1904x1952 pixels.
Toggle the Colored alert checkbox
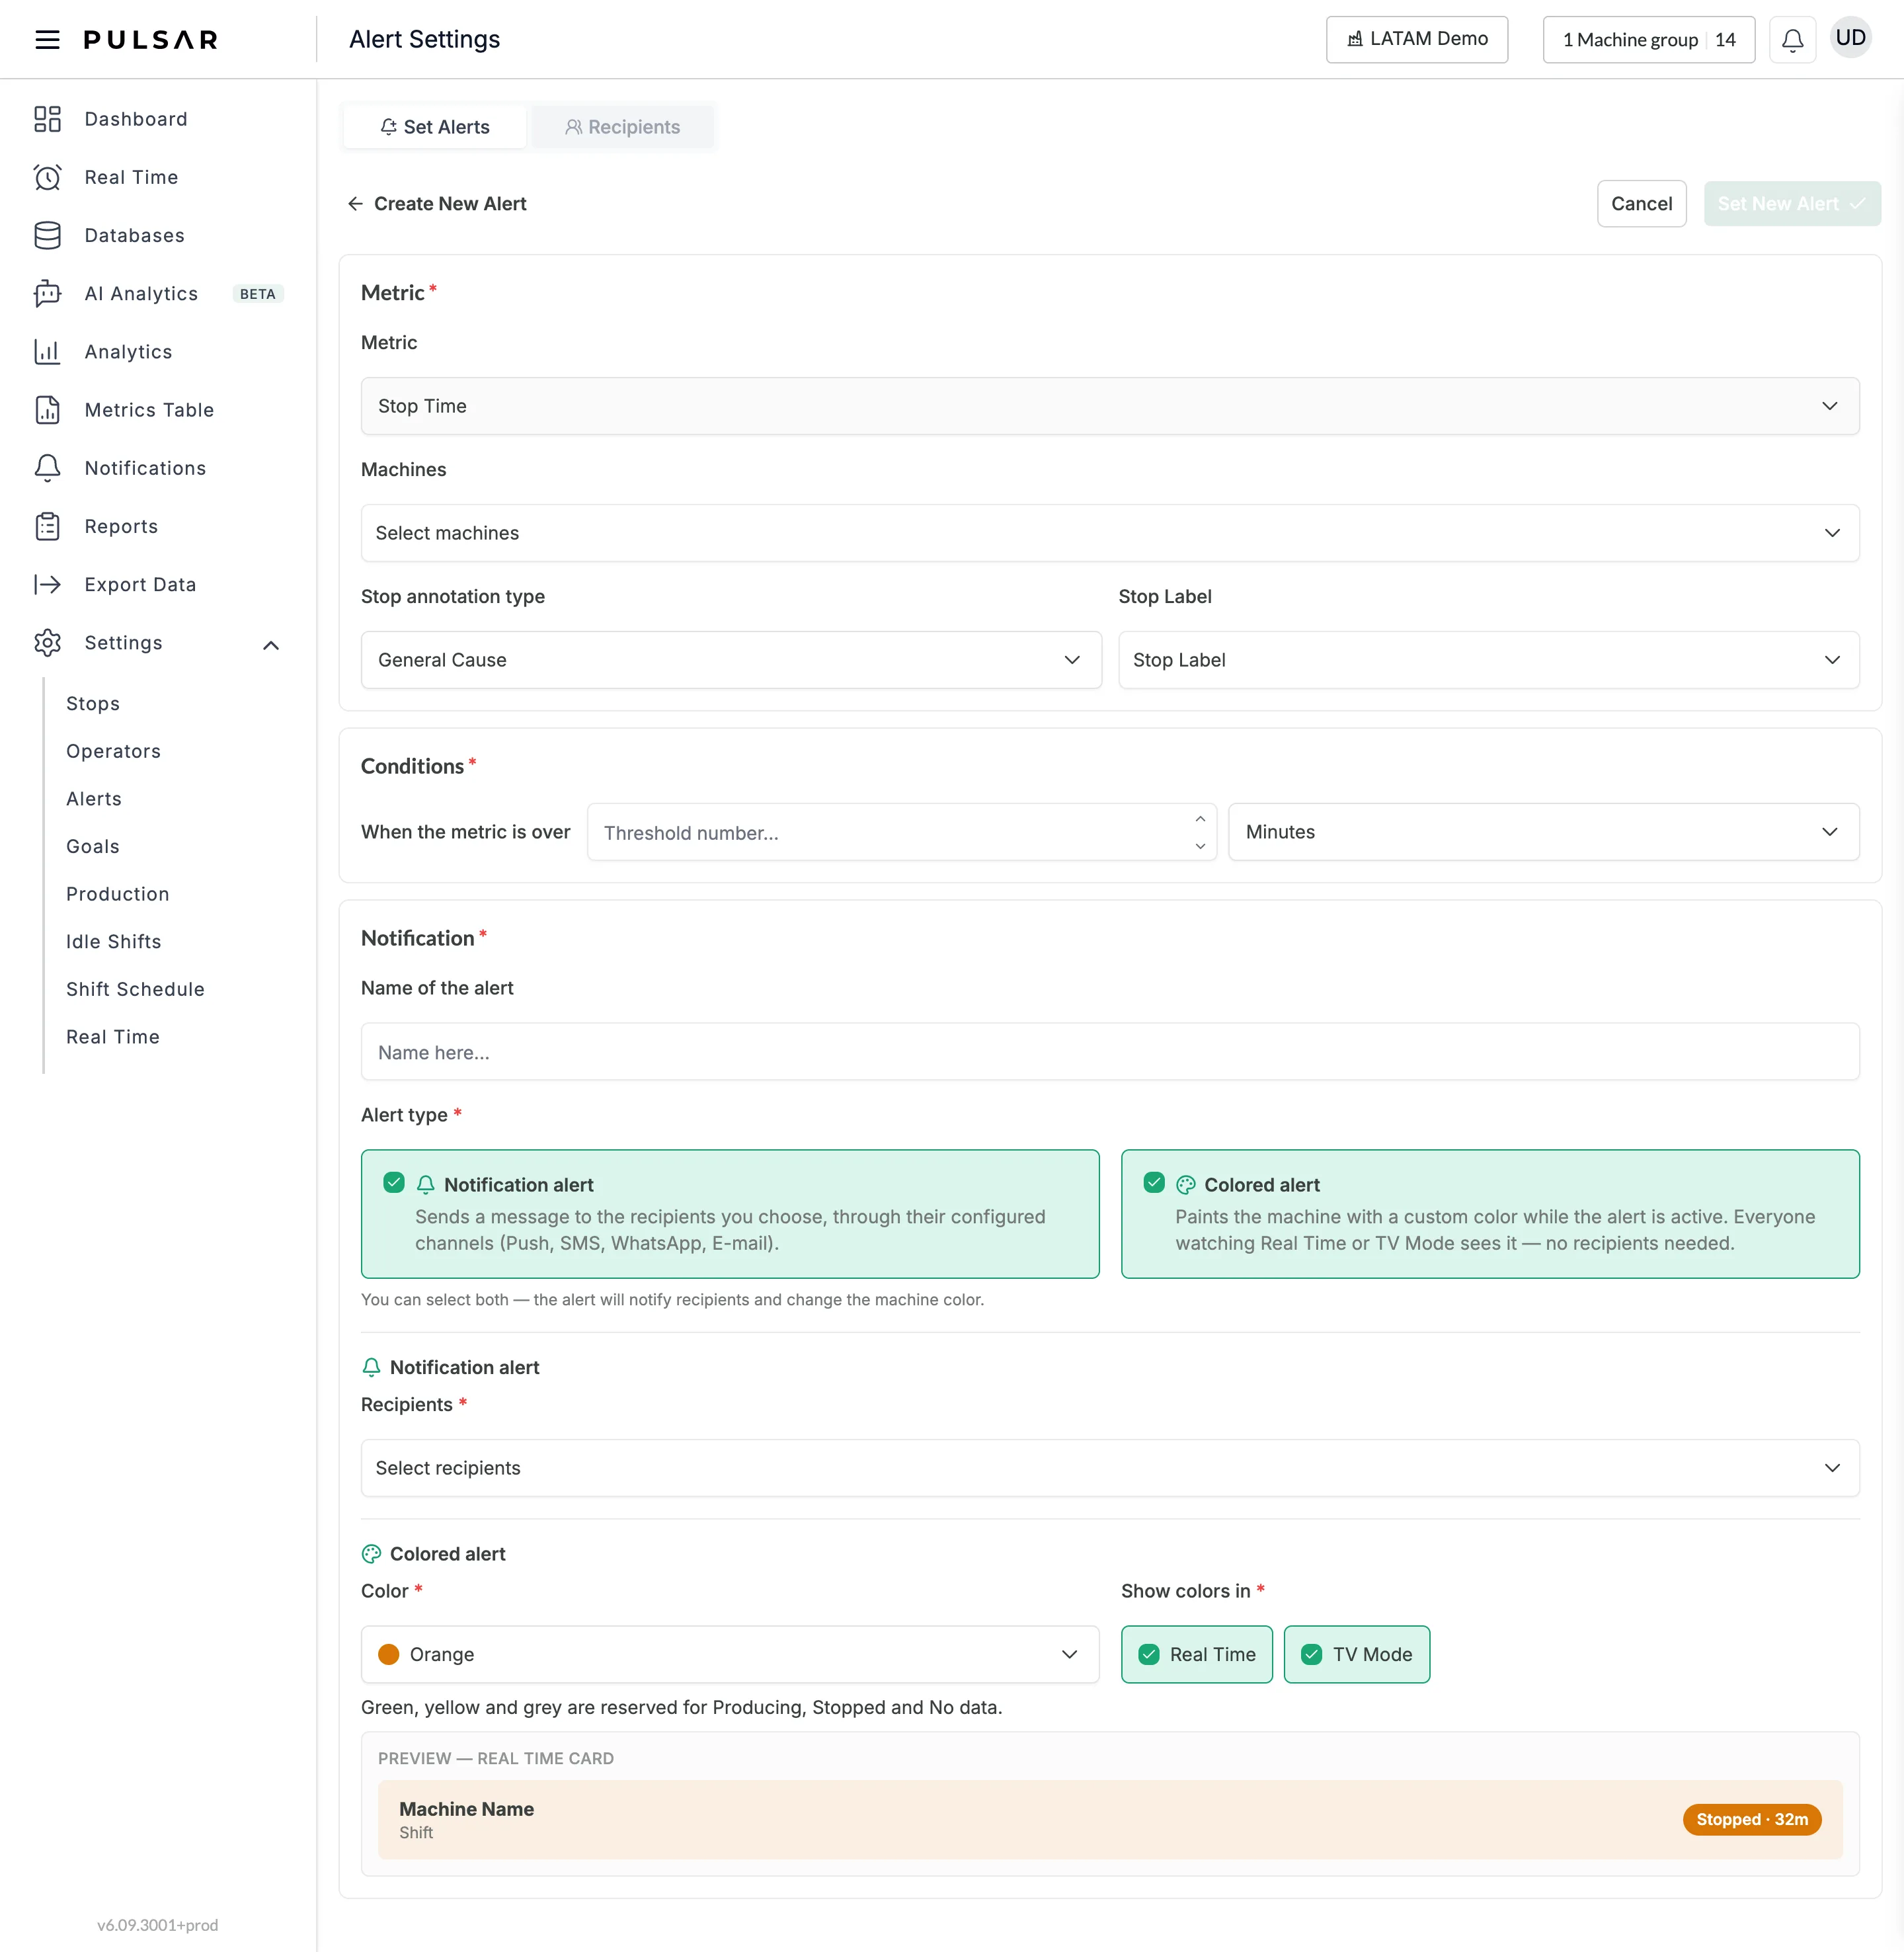click(x=1154, y=1183)
